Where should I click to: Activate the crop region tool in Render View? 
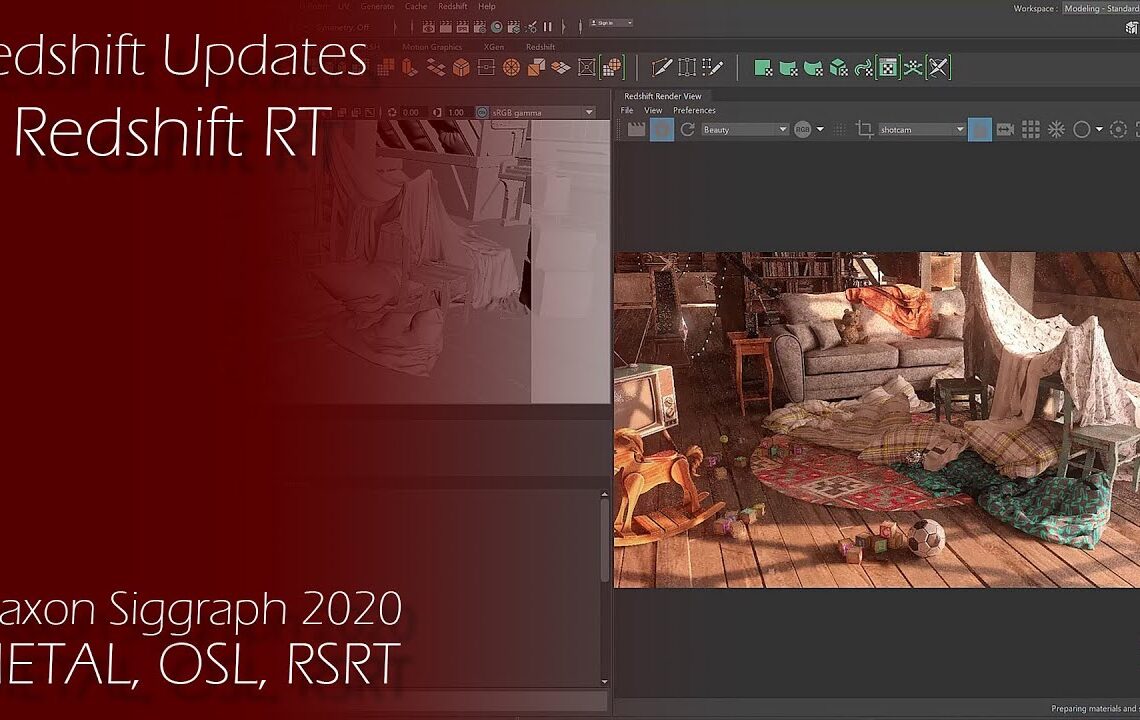click(866, 128)
